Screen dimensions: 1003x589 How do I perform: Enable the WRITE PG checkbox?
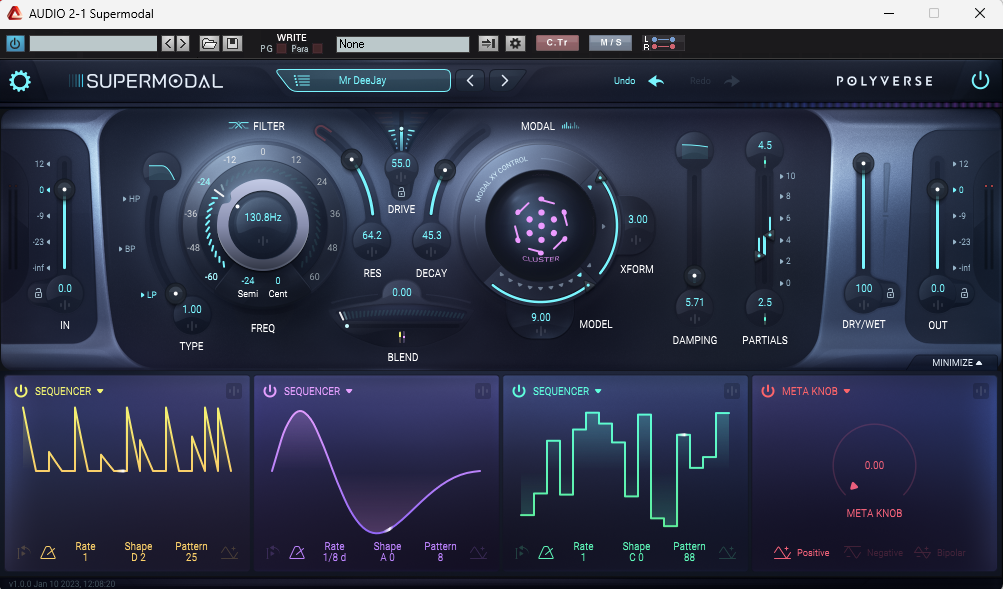pos(281,49)
